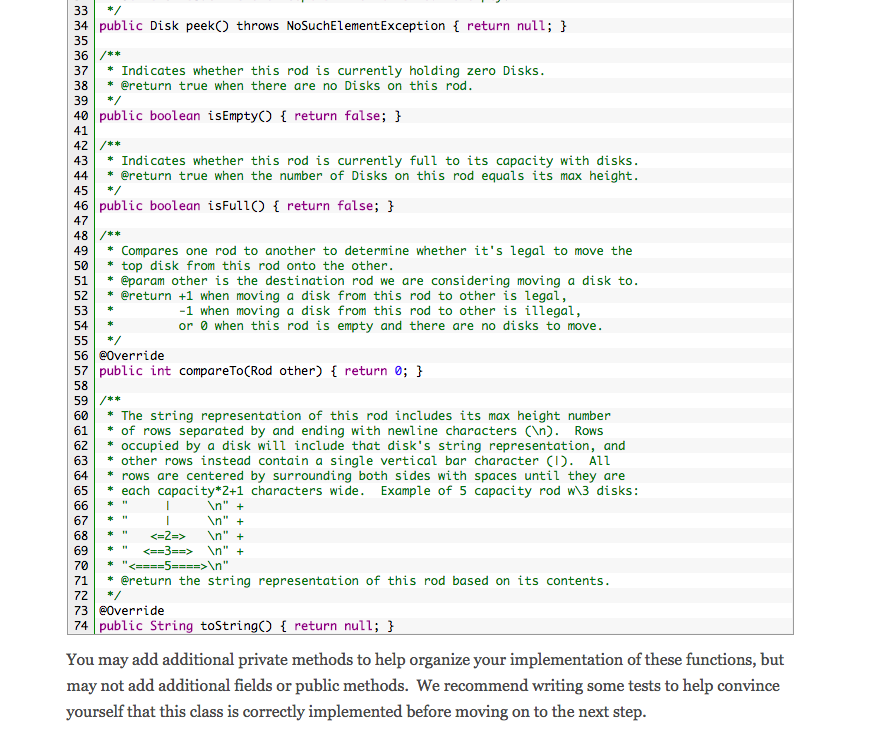Select line number 48 in the gutter

(x=79, y=235)
